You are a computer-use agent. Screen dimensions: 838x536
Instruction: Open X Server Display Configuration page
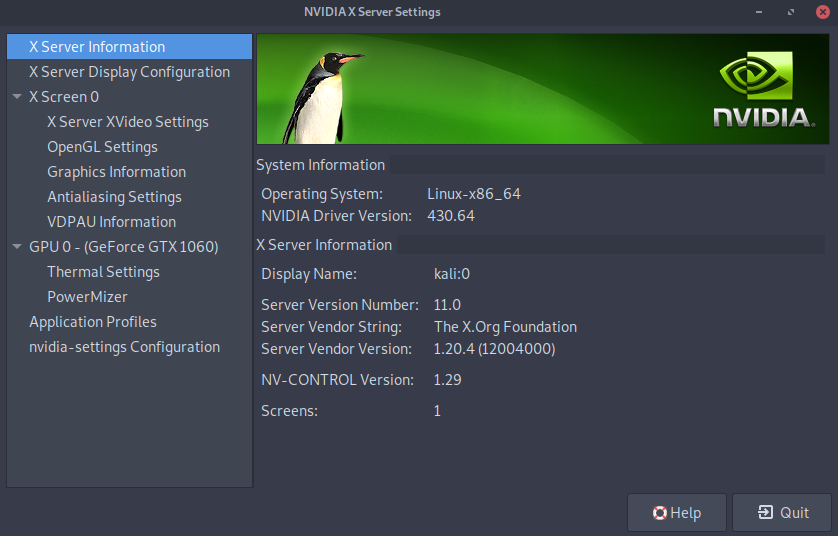click(x=129, y=72)
